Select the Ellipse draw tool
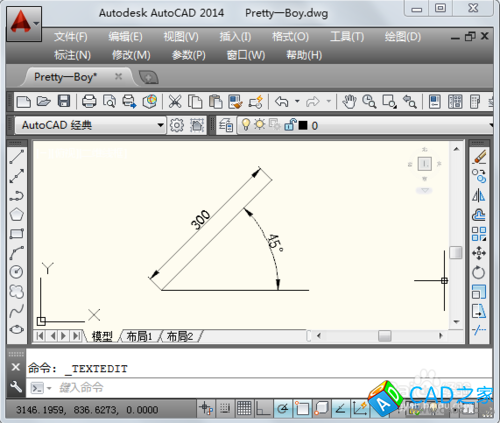 [16, 329]
